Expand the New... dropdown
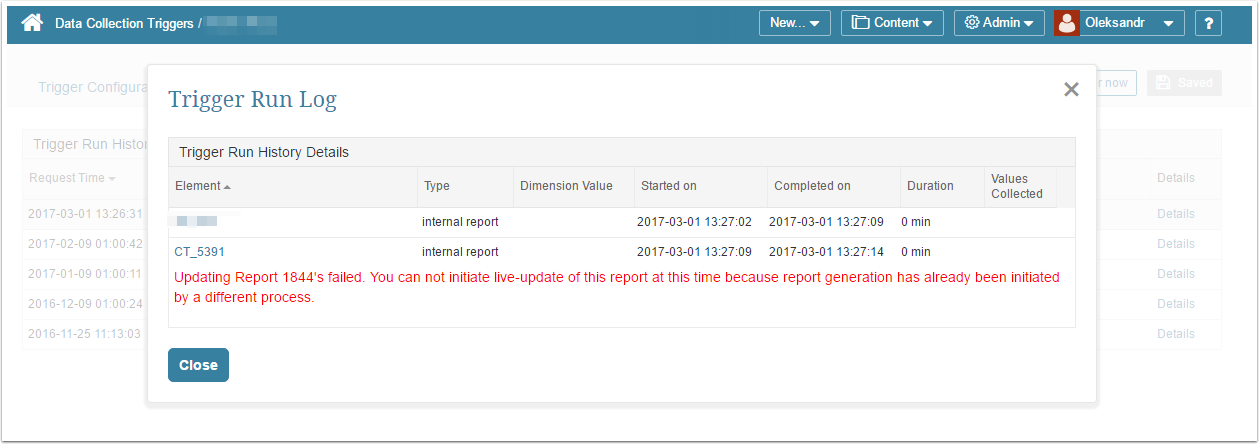The width and height of the screenshot is (1259, 444). click(794, 23)
